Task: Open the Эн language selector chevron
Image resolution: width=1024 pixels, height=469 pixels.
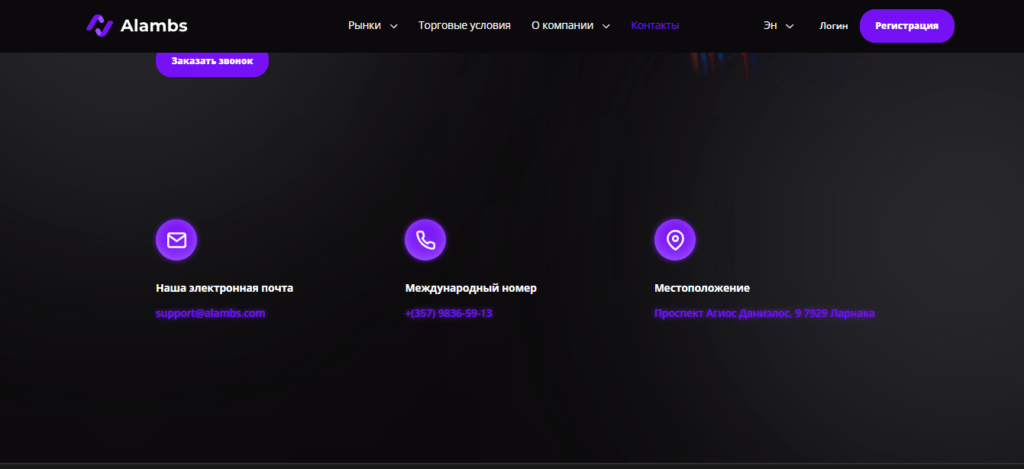Action: click(x=790, y=26)
